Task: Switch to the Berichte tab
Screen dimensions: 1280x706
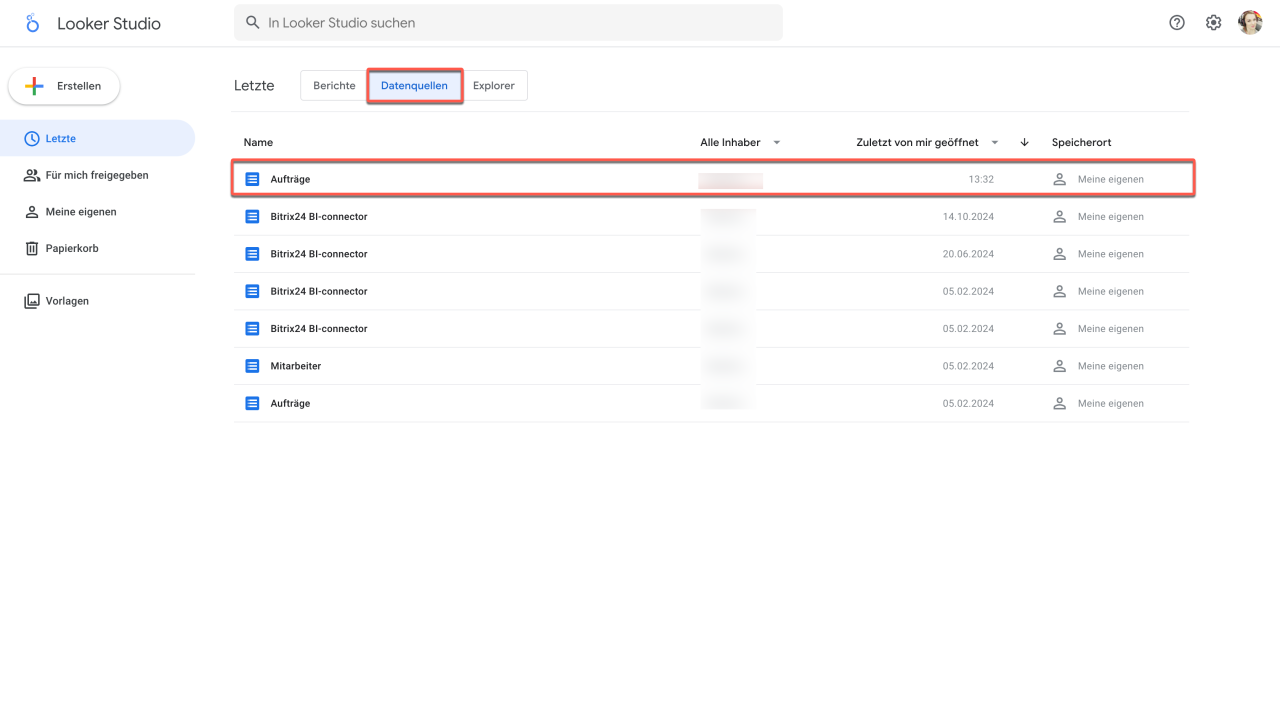Action: 334,86
